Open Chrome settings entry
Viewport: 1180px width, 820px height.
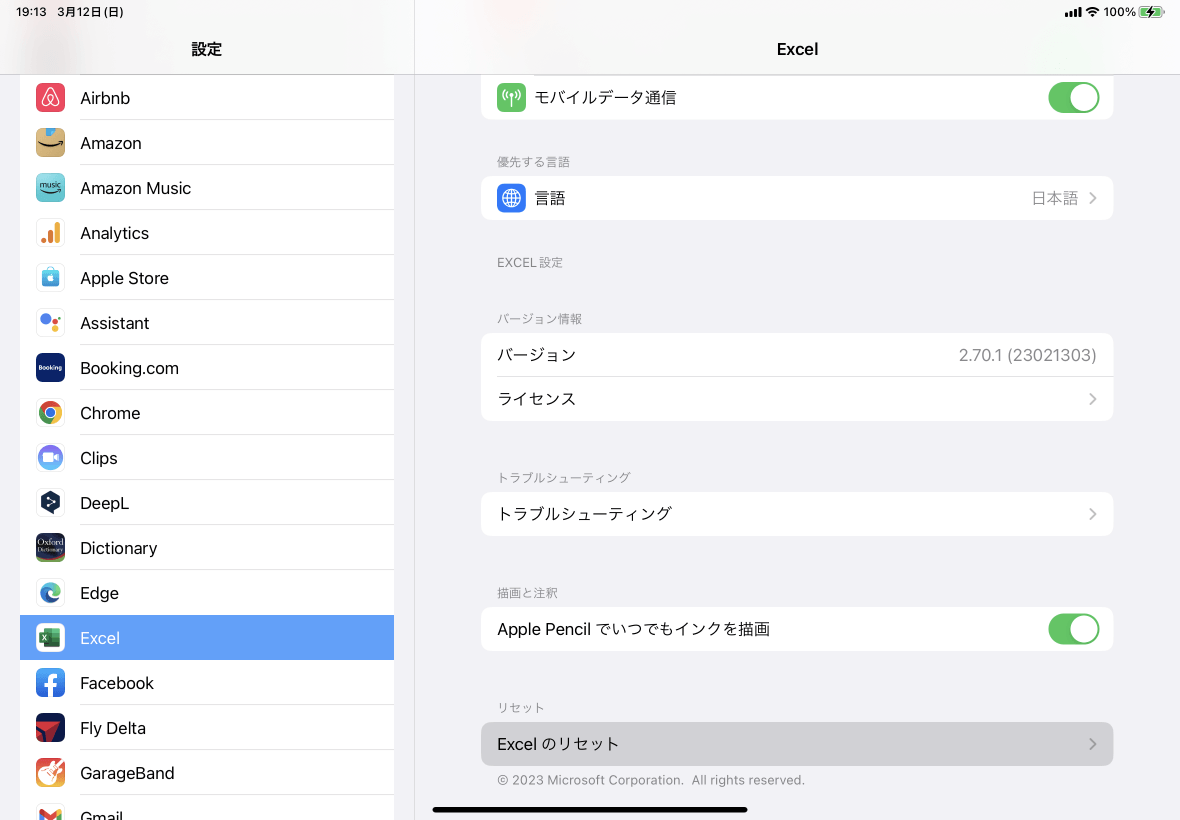point(207,413)
